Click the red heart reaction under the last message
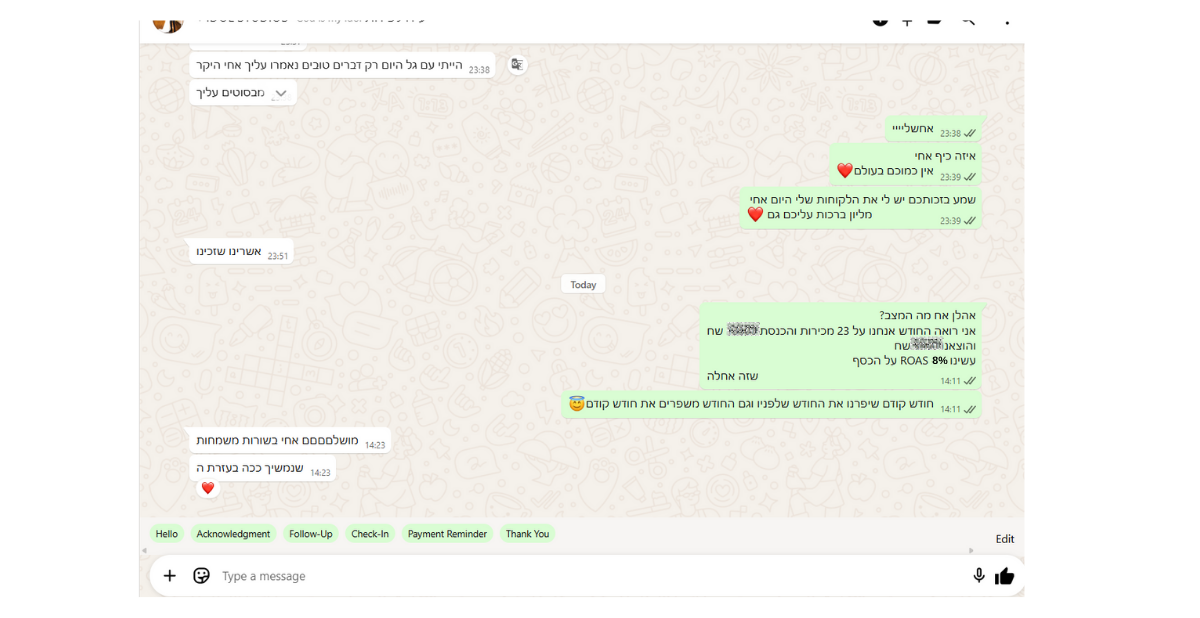The height and width of the screenshot is (618, 1200). 208,488
